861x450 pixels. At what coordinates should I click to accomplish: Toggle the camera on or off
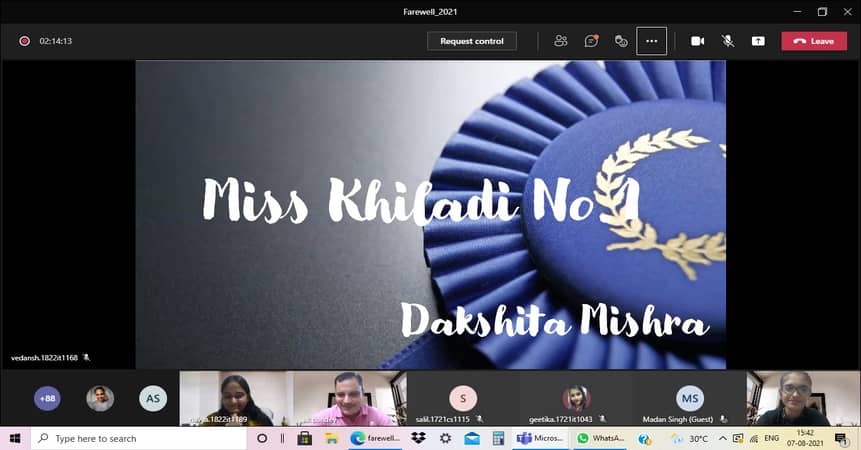pyautogui.click(x=697, y=41)
